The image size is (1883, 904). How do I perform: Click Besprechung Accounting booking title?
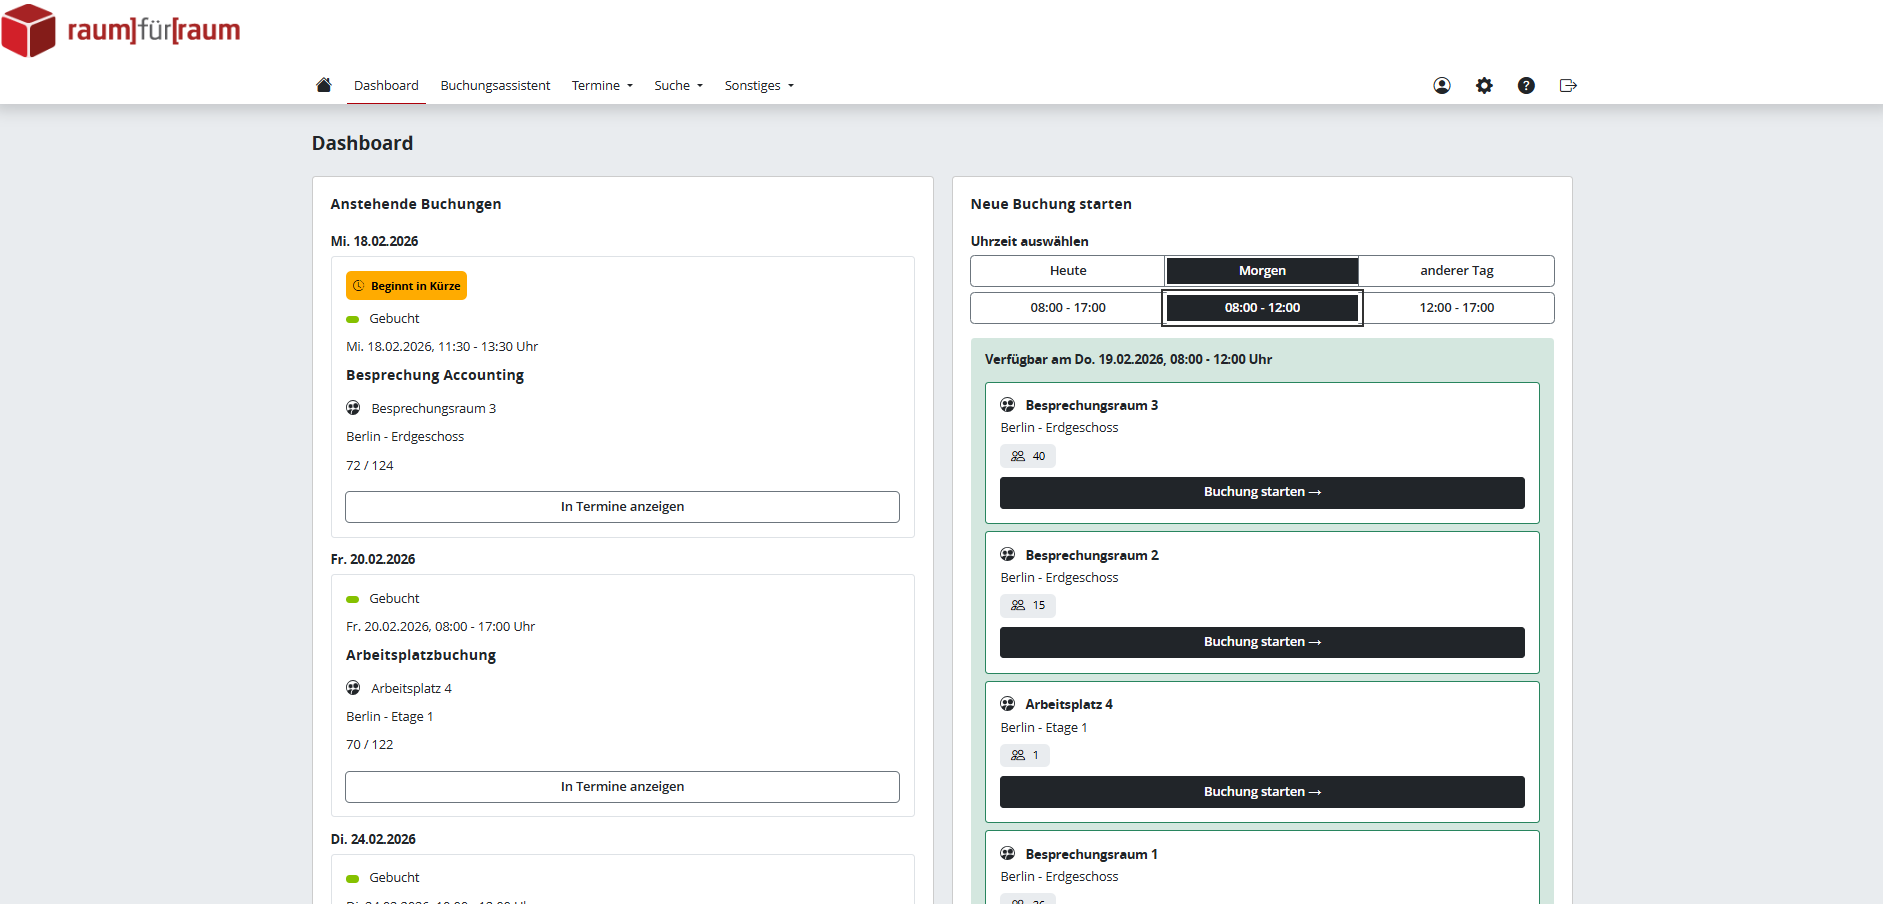435,375
